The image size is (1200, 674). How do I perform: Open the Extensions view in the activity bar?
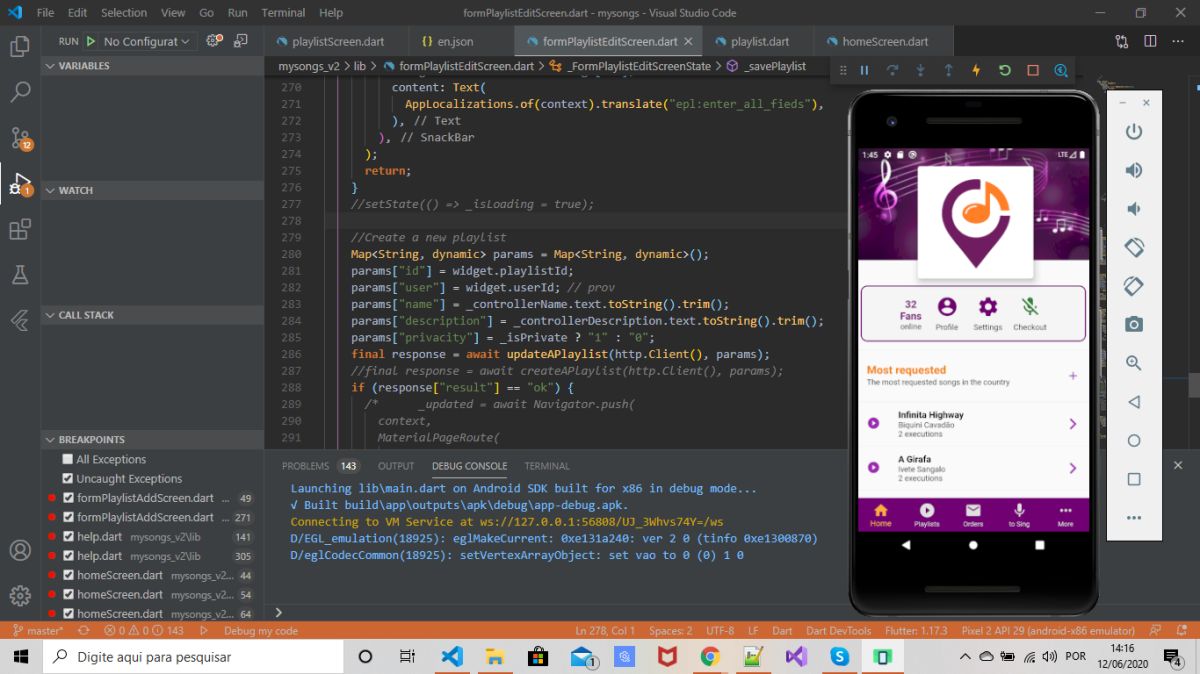click(x=20, y=229)
